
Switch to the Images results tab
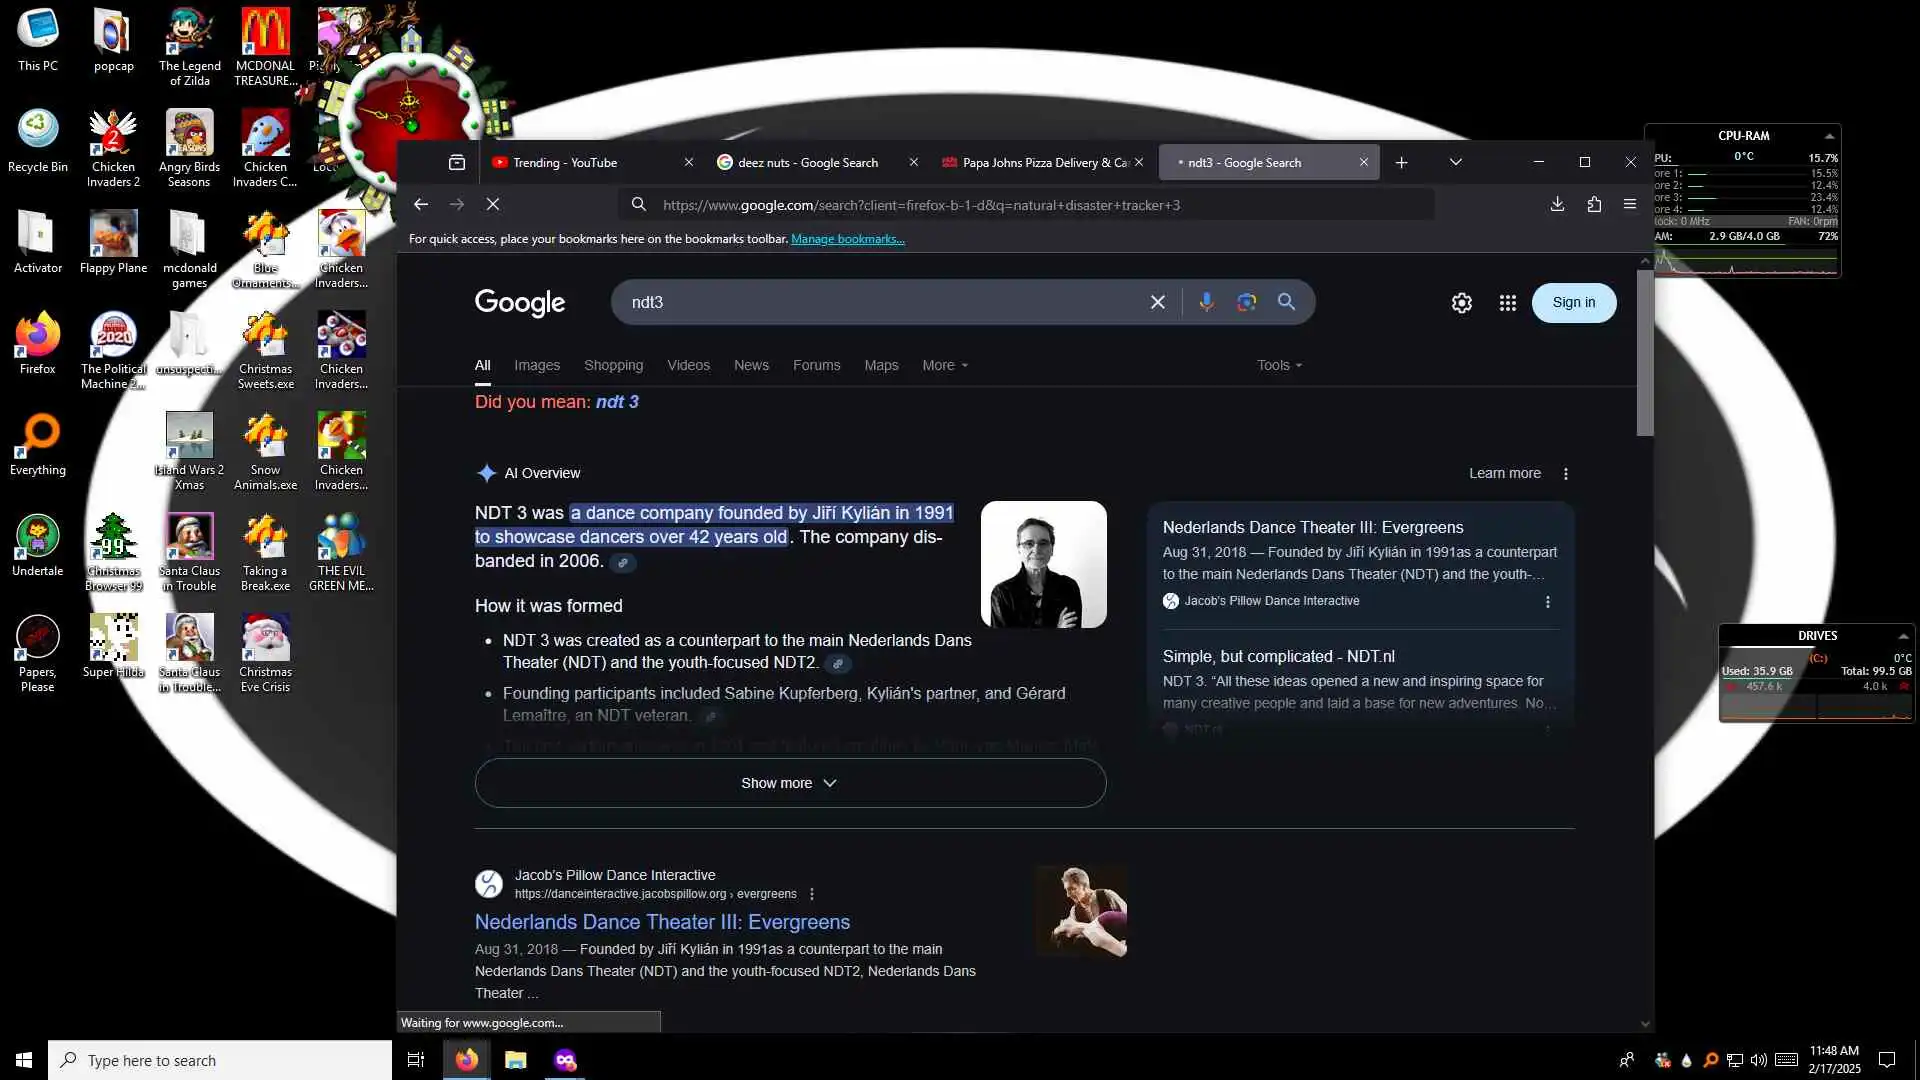tap(537, 365)
